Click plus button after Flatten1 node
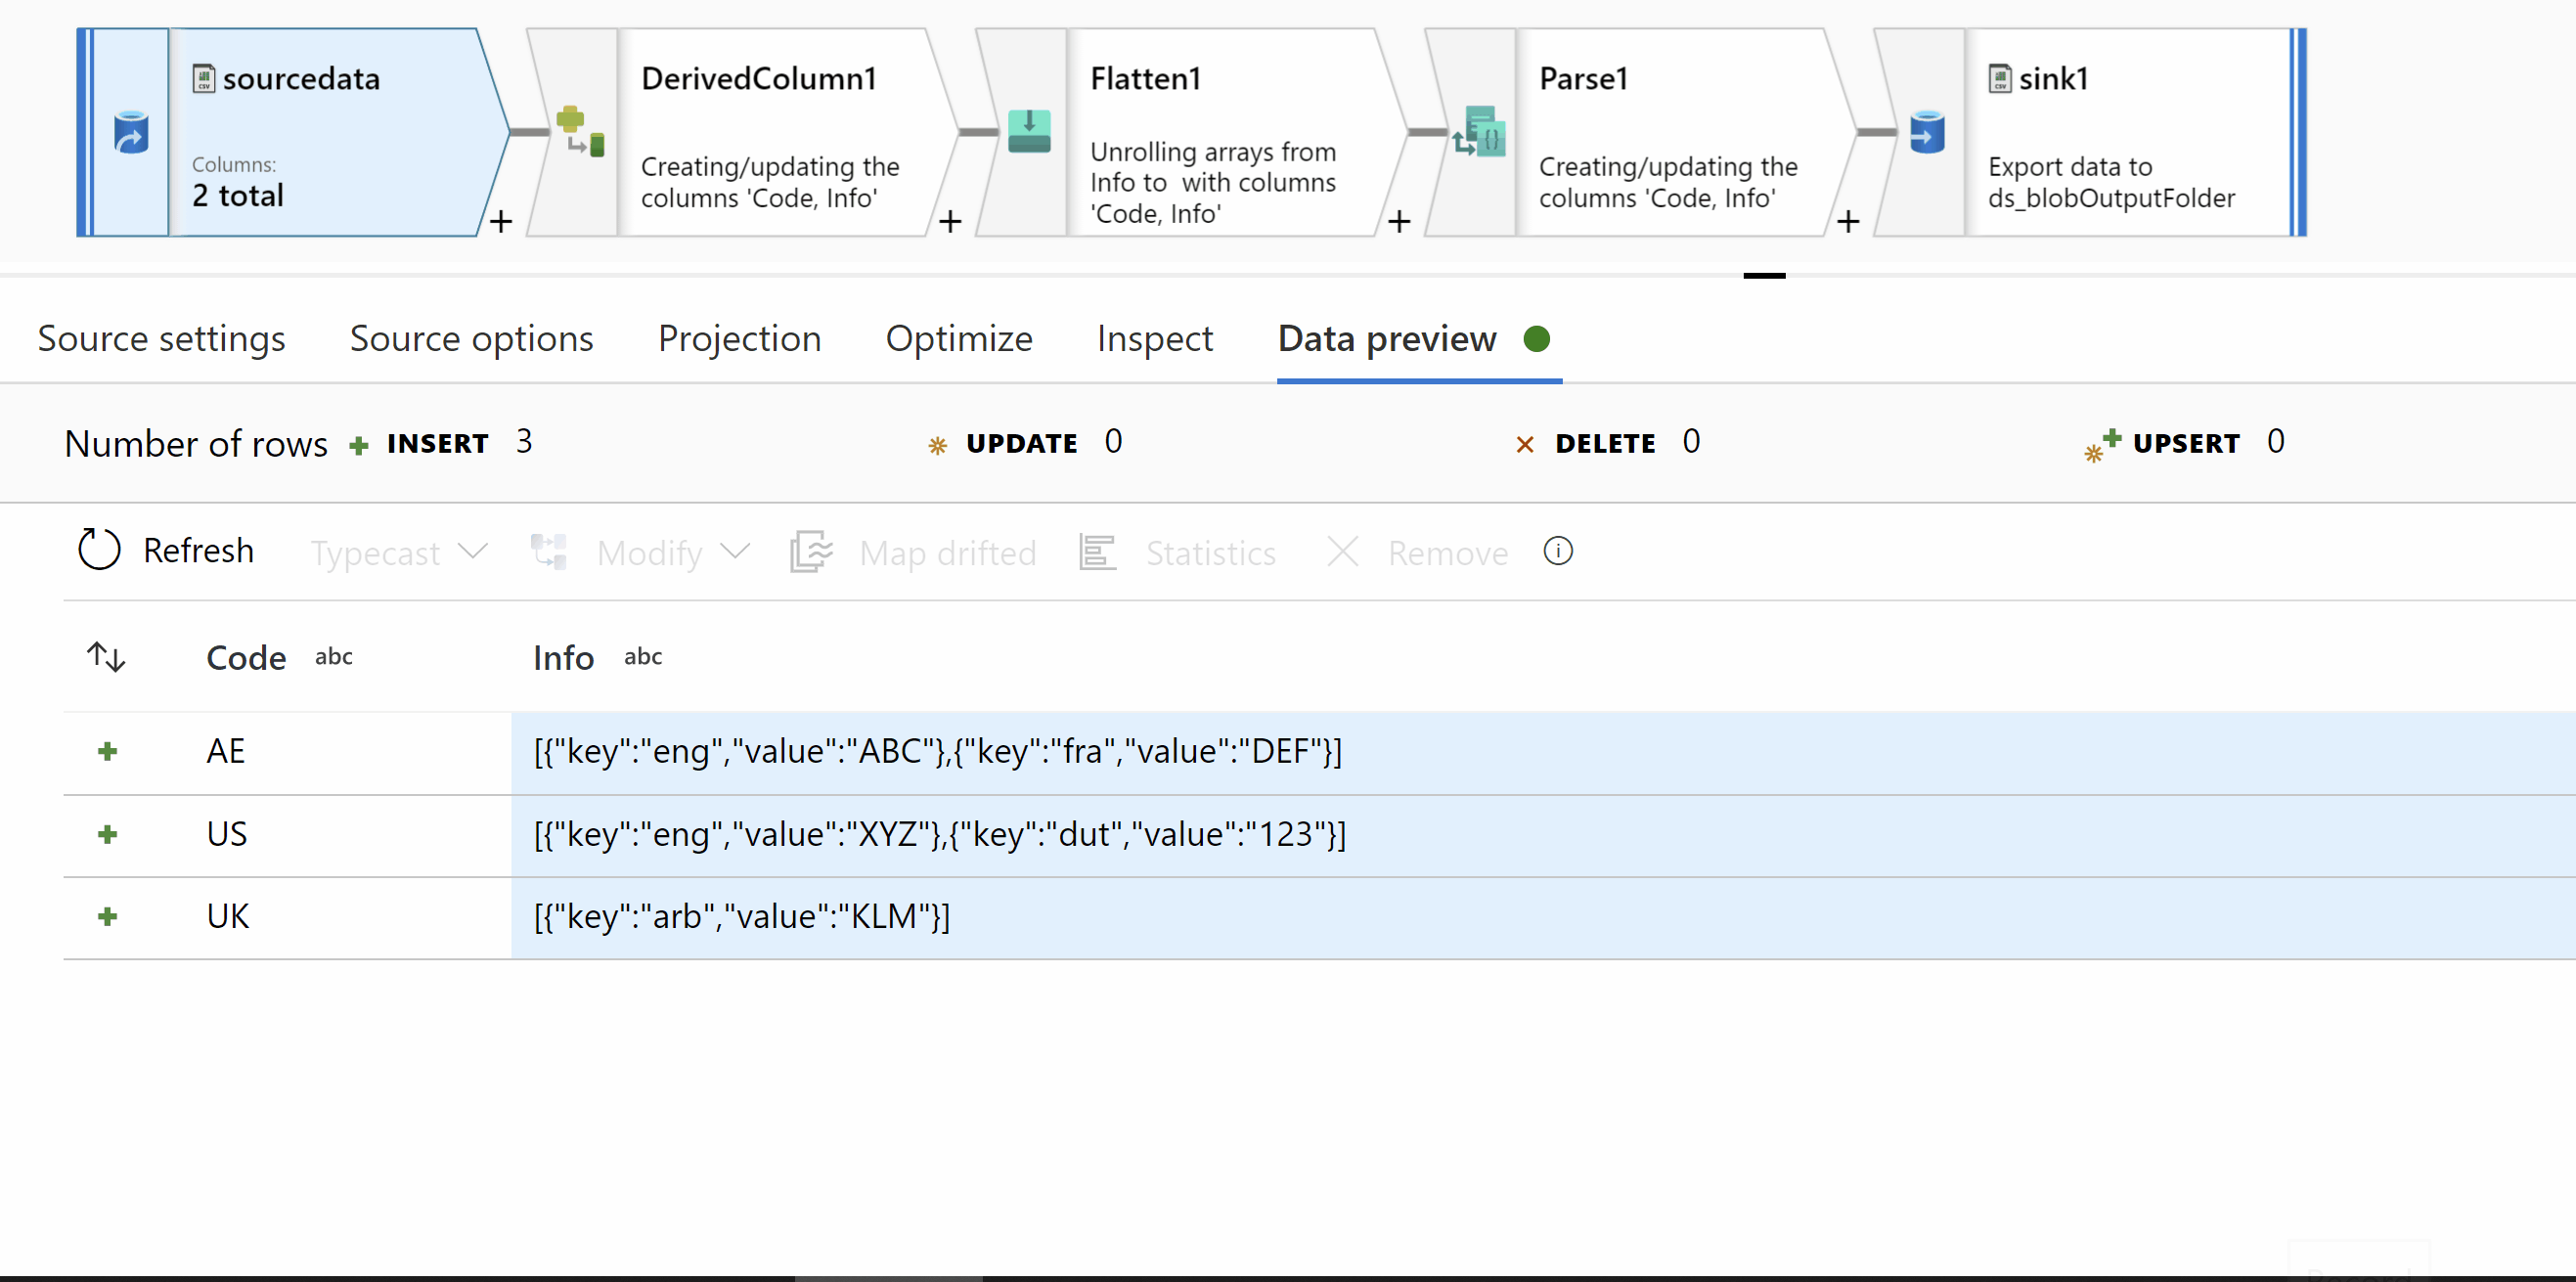The image size is (2576, 1282). (x=1399, y=221)
